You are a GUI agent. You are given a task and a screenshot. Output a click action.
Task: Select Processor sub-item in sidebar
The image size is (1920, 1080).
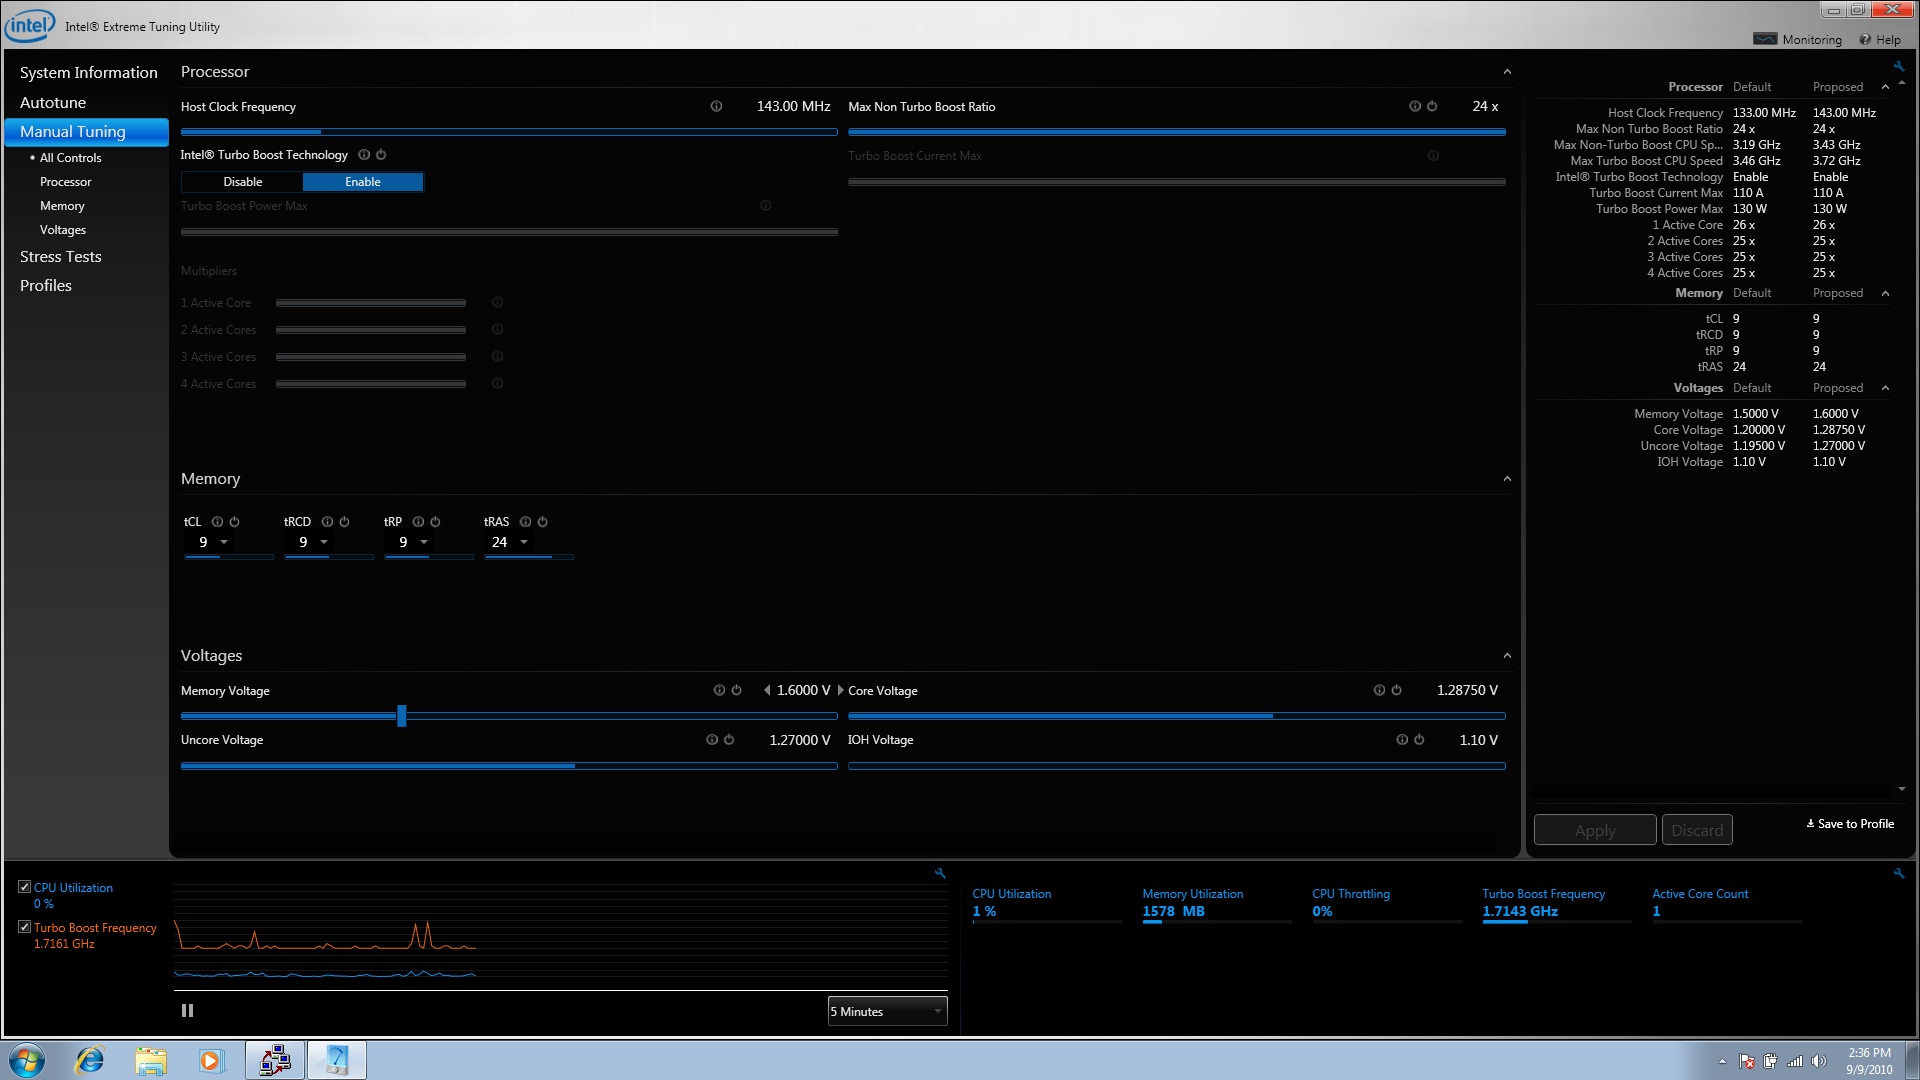pos(66,182)
